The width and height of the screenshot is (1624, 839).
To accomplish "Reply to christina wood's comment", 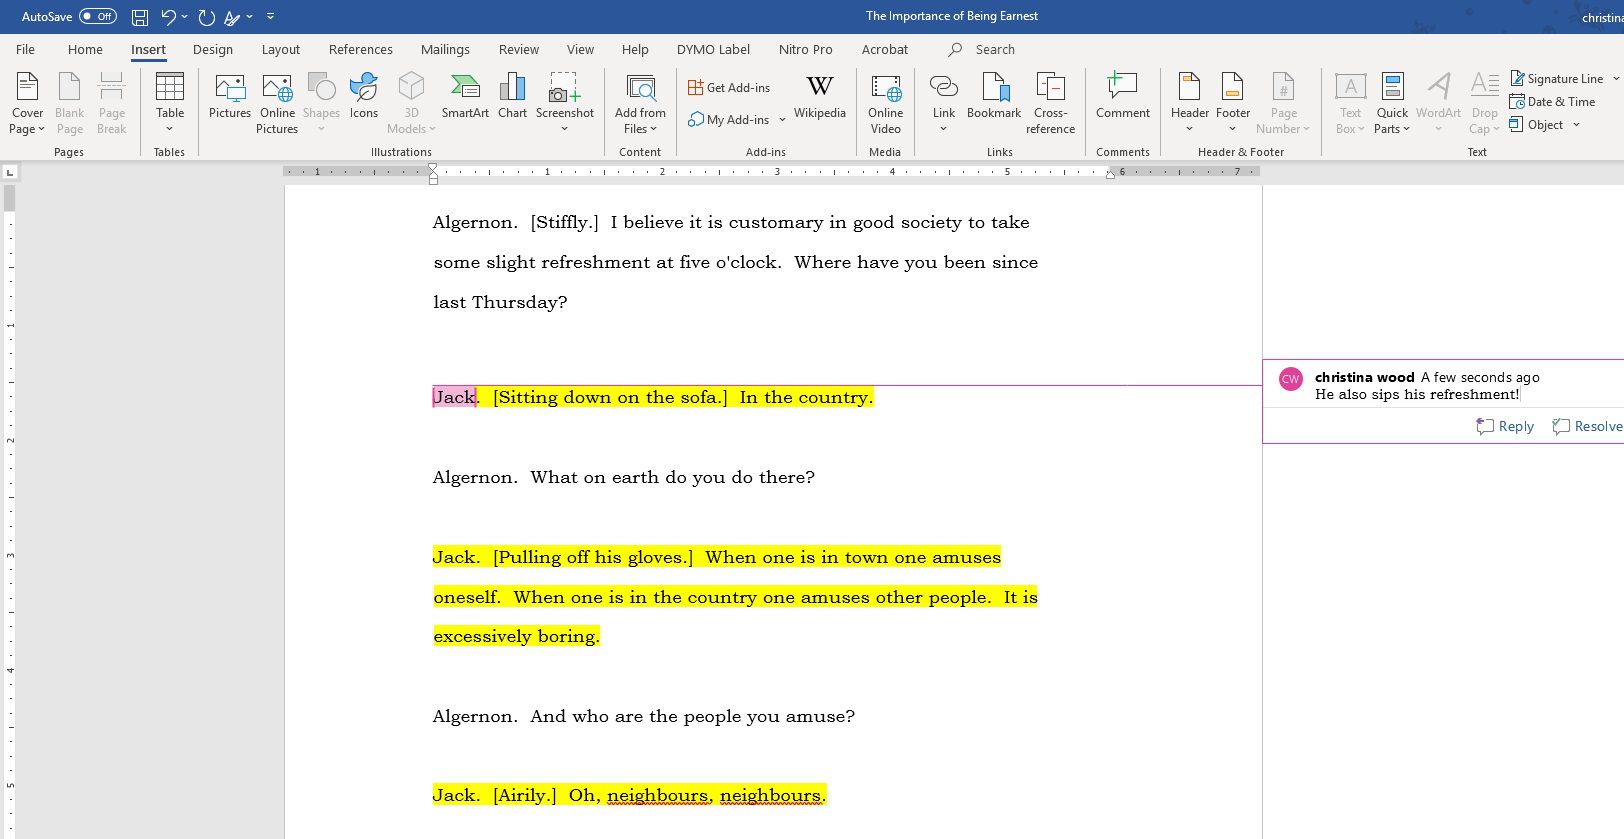I will (1505, 426).
